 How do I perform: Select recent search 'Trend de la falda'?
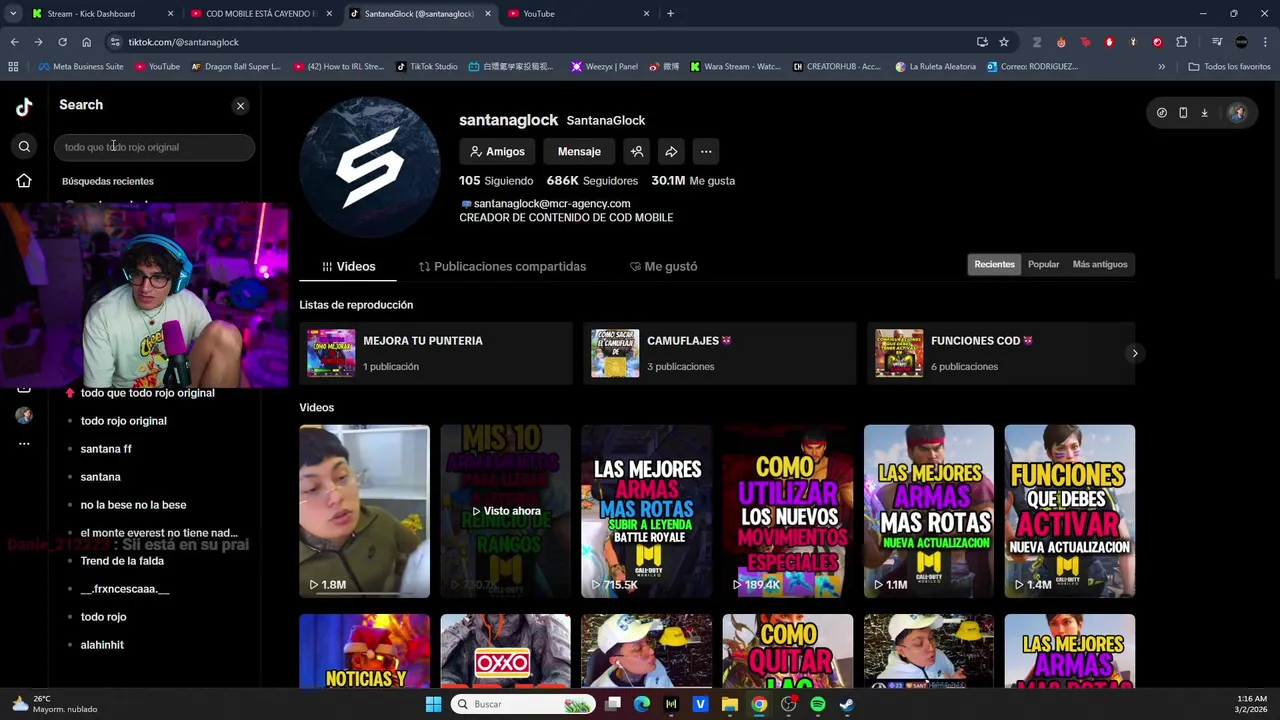(122, 561)
